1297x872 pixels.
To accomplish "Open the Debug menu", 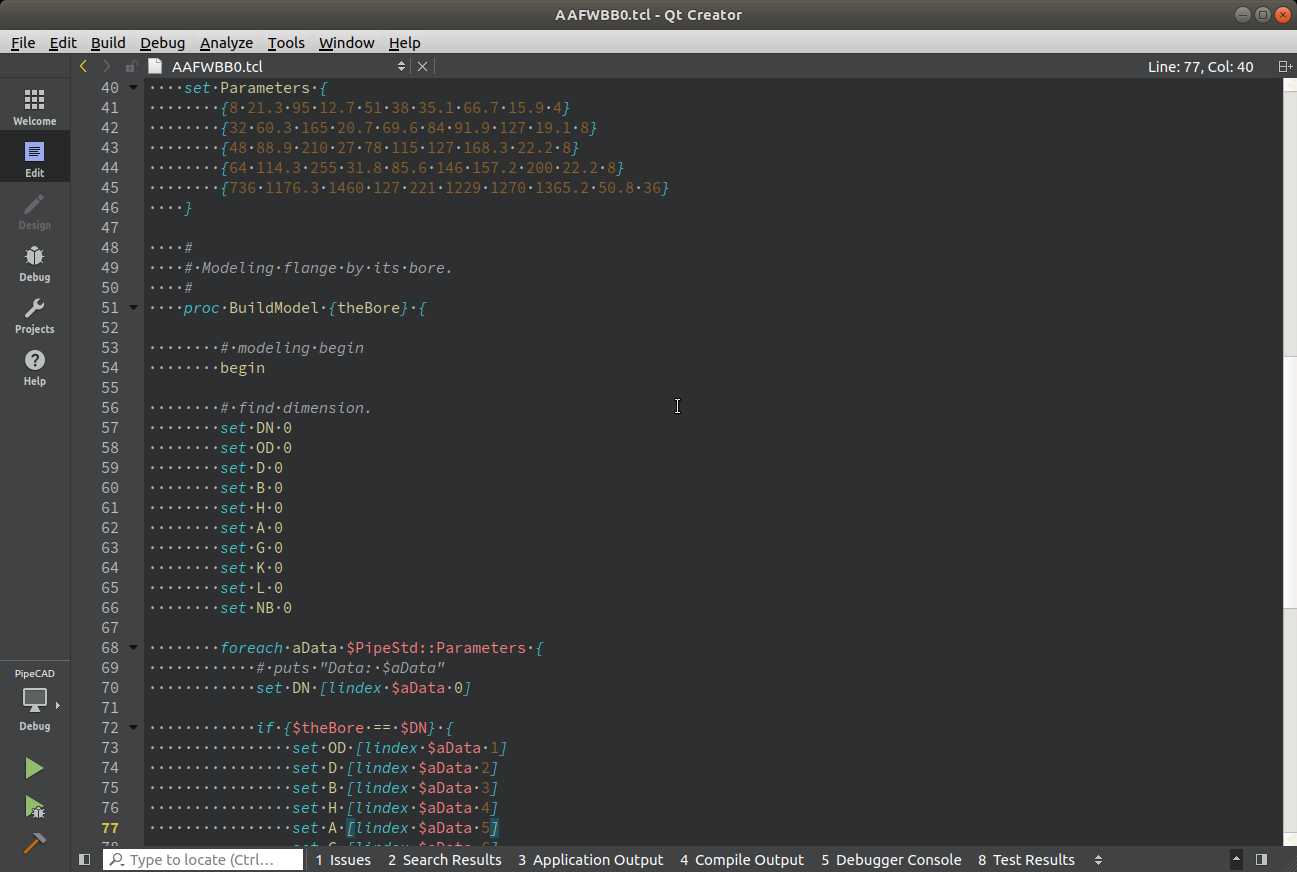I will click(162, 42).
